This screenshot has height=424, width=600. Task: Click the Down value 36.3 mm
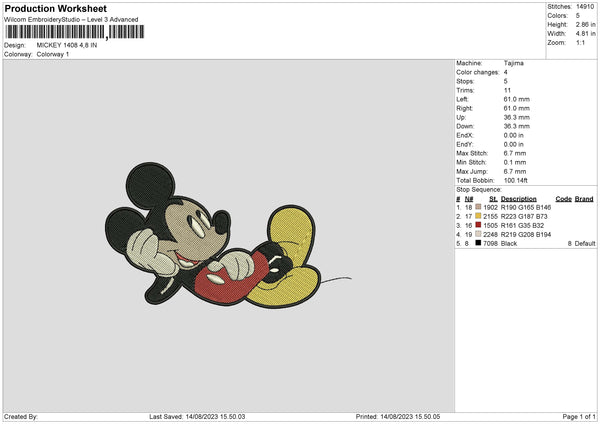click(517, 126)
